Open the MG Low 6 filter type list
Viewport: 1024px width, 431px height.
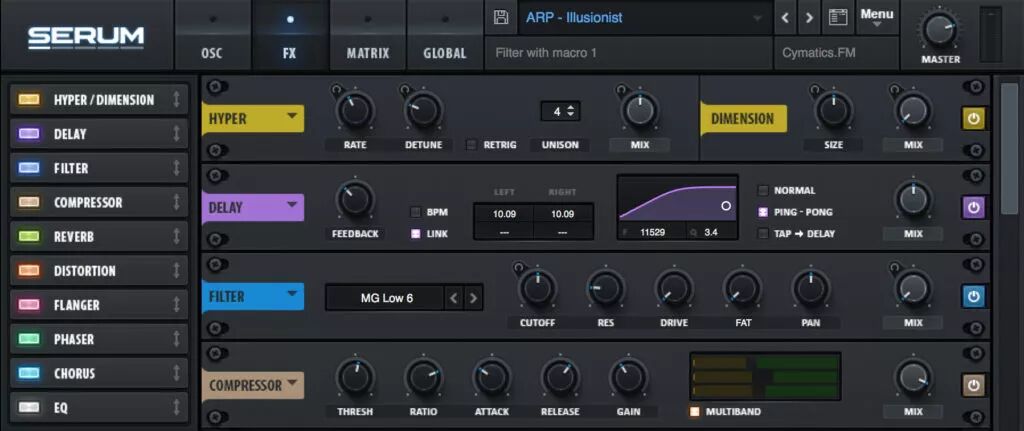tap(387, 298)
